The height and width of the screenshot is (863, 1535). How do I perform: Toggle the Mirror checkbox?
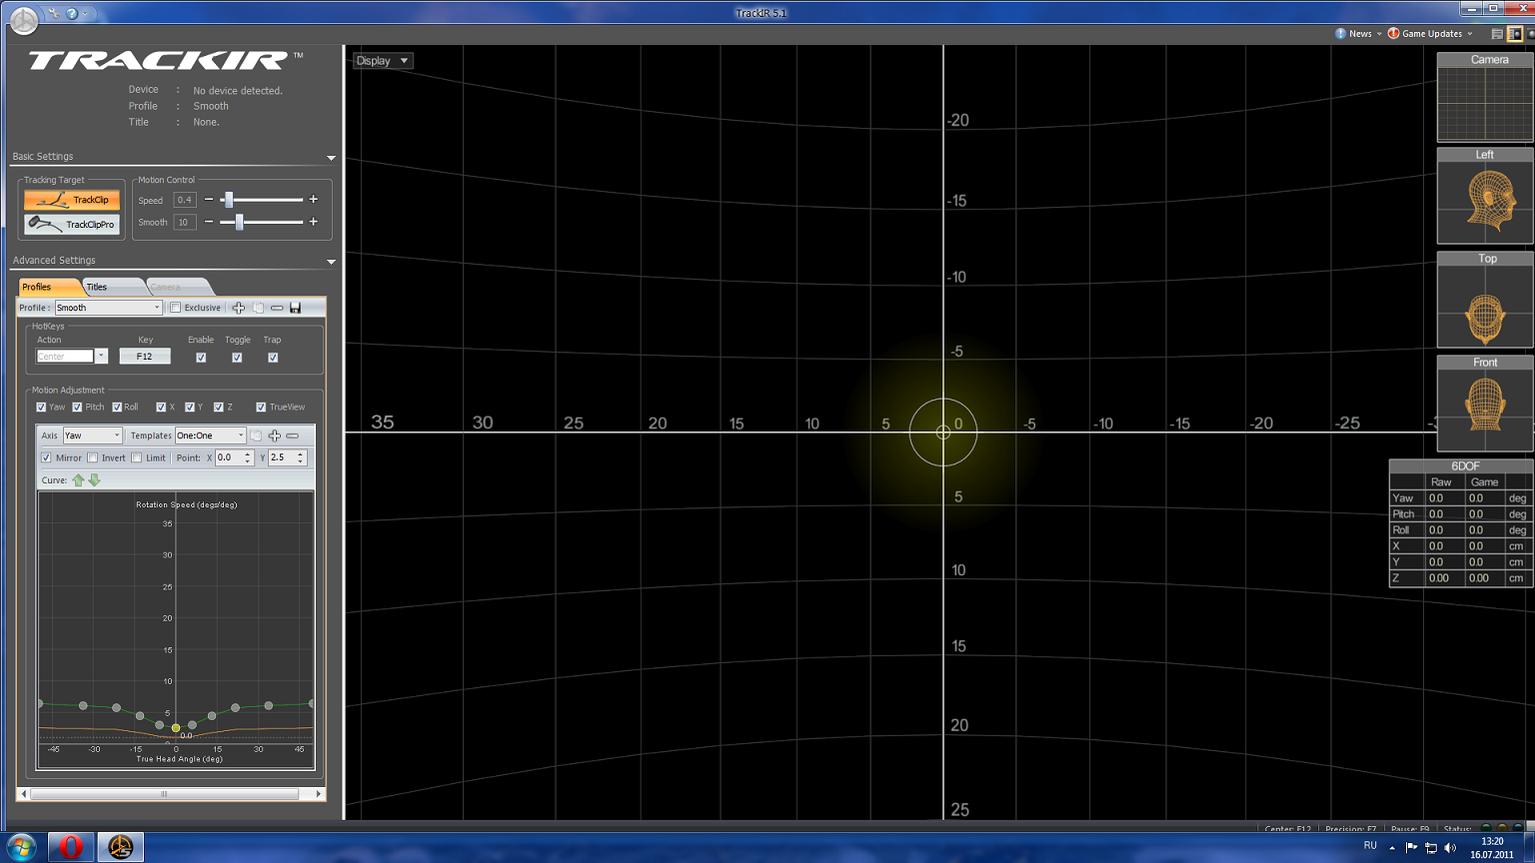[x=46, y=458]
